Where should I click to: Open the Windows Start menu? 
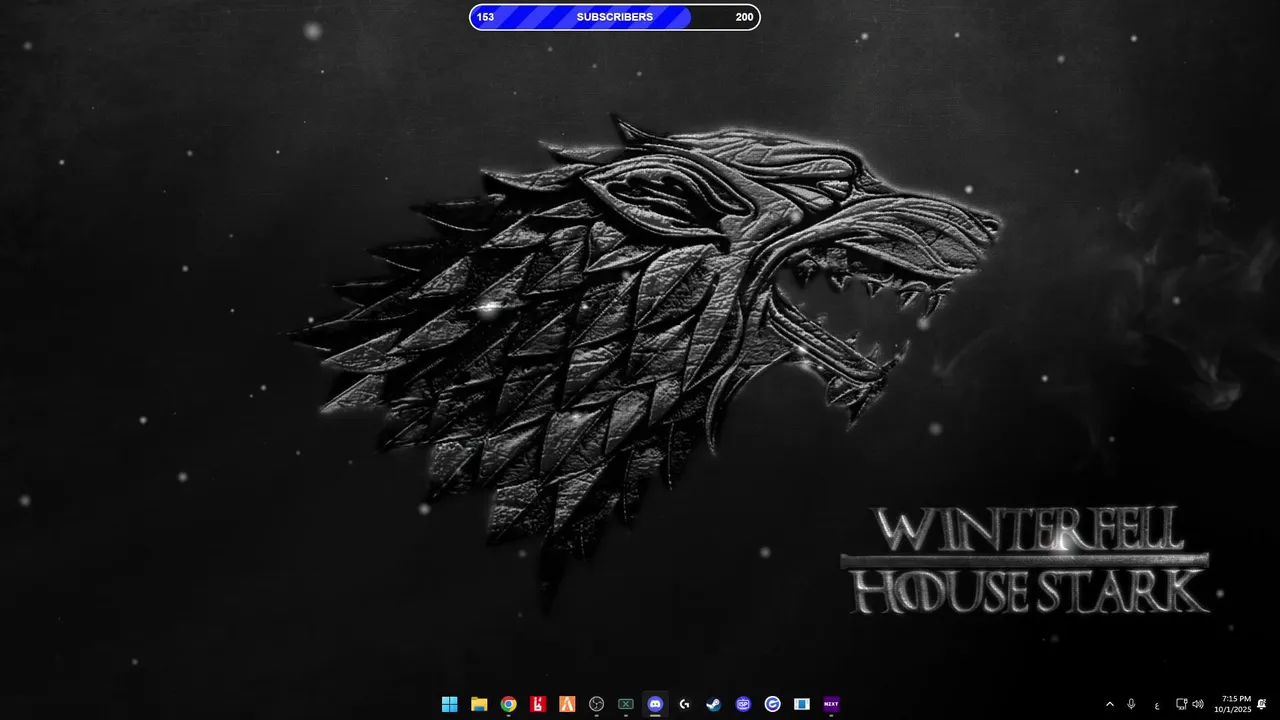(x=450, y=704)
